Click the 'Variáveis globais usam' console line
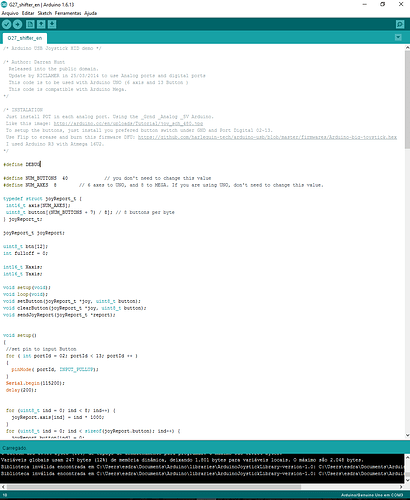The height and width of the screenshot is (500, 410). point(182,460)
